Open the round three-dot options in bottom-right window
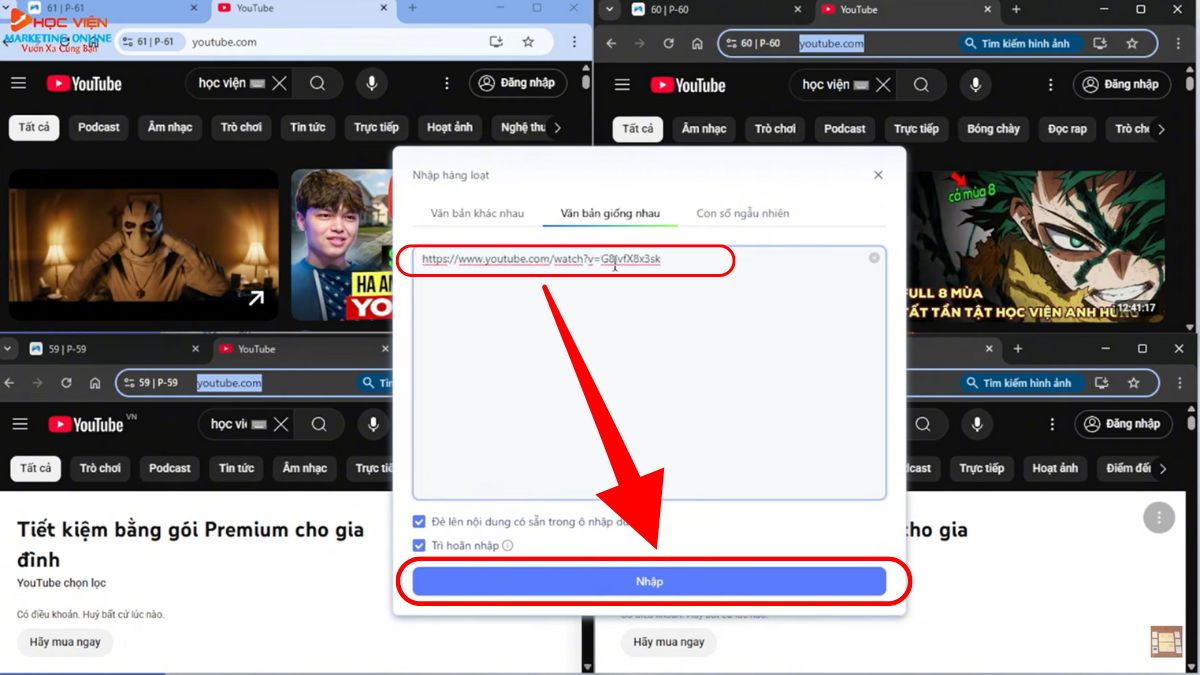 click(x=1158, y=518)
